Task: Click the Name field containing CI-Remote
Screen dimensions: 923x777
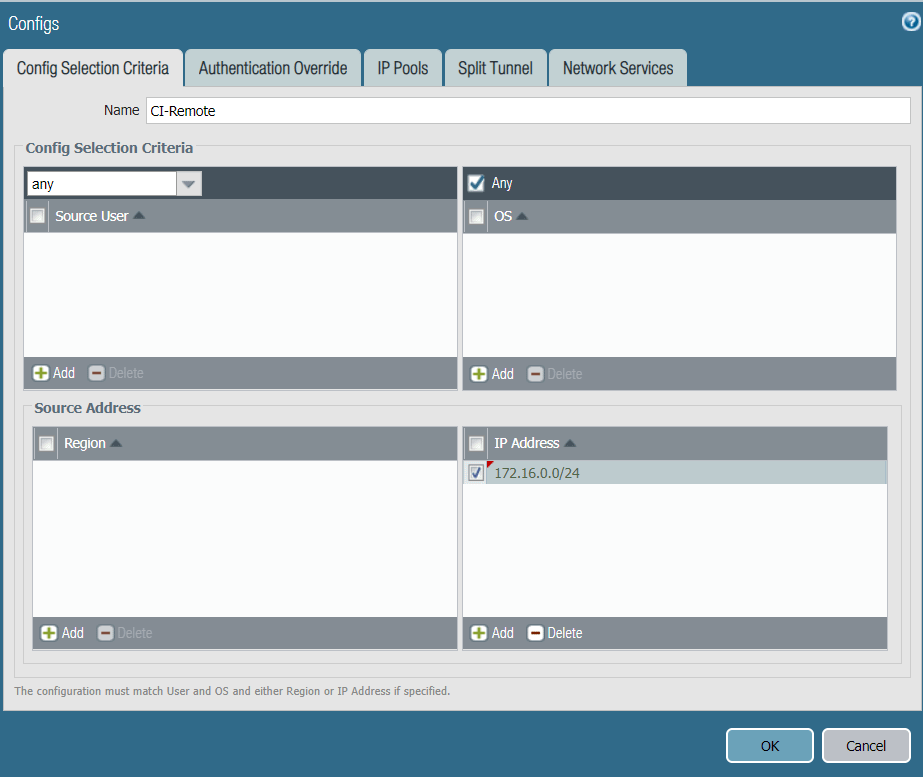Action: (x=527, y=110)
